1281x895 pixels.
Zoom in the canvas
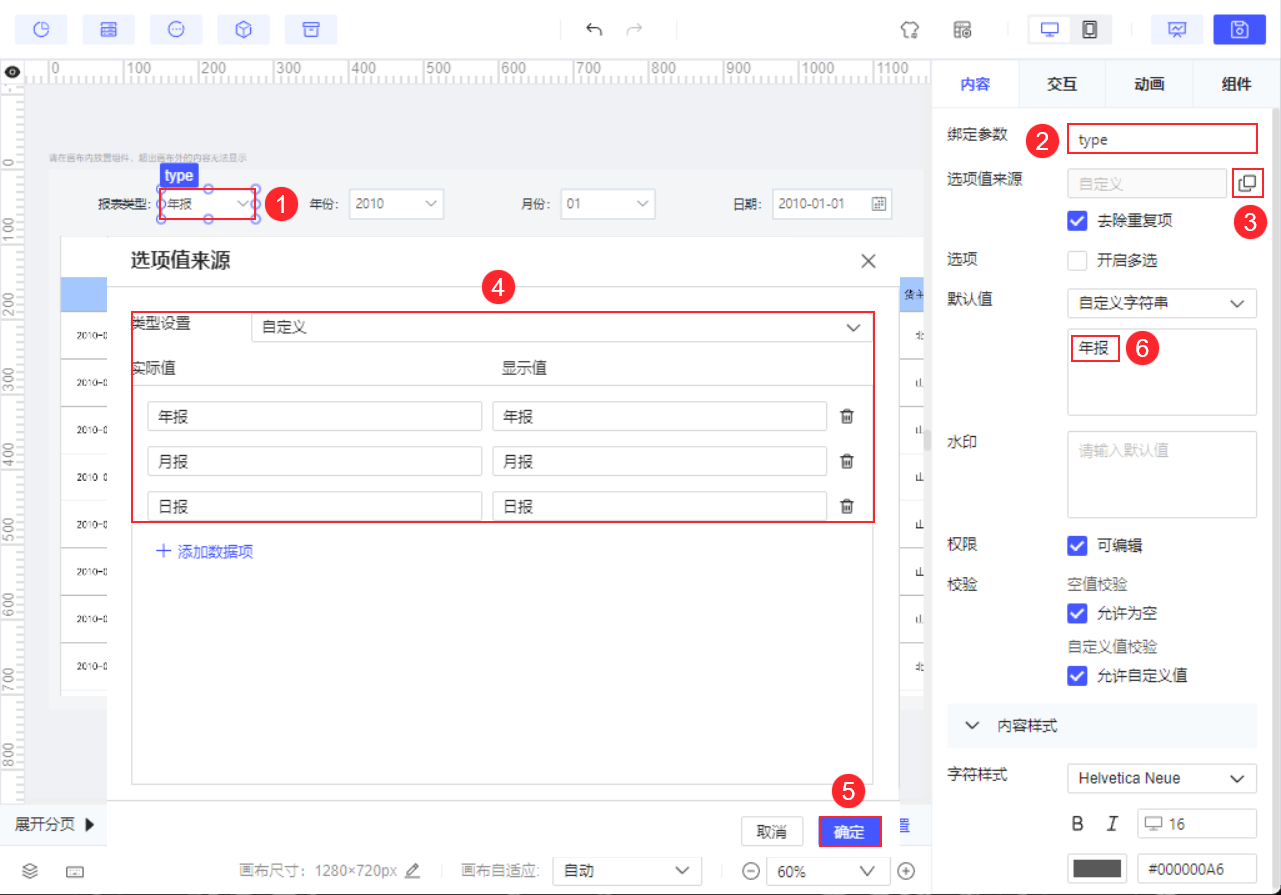click(906, 871)
